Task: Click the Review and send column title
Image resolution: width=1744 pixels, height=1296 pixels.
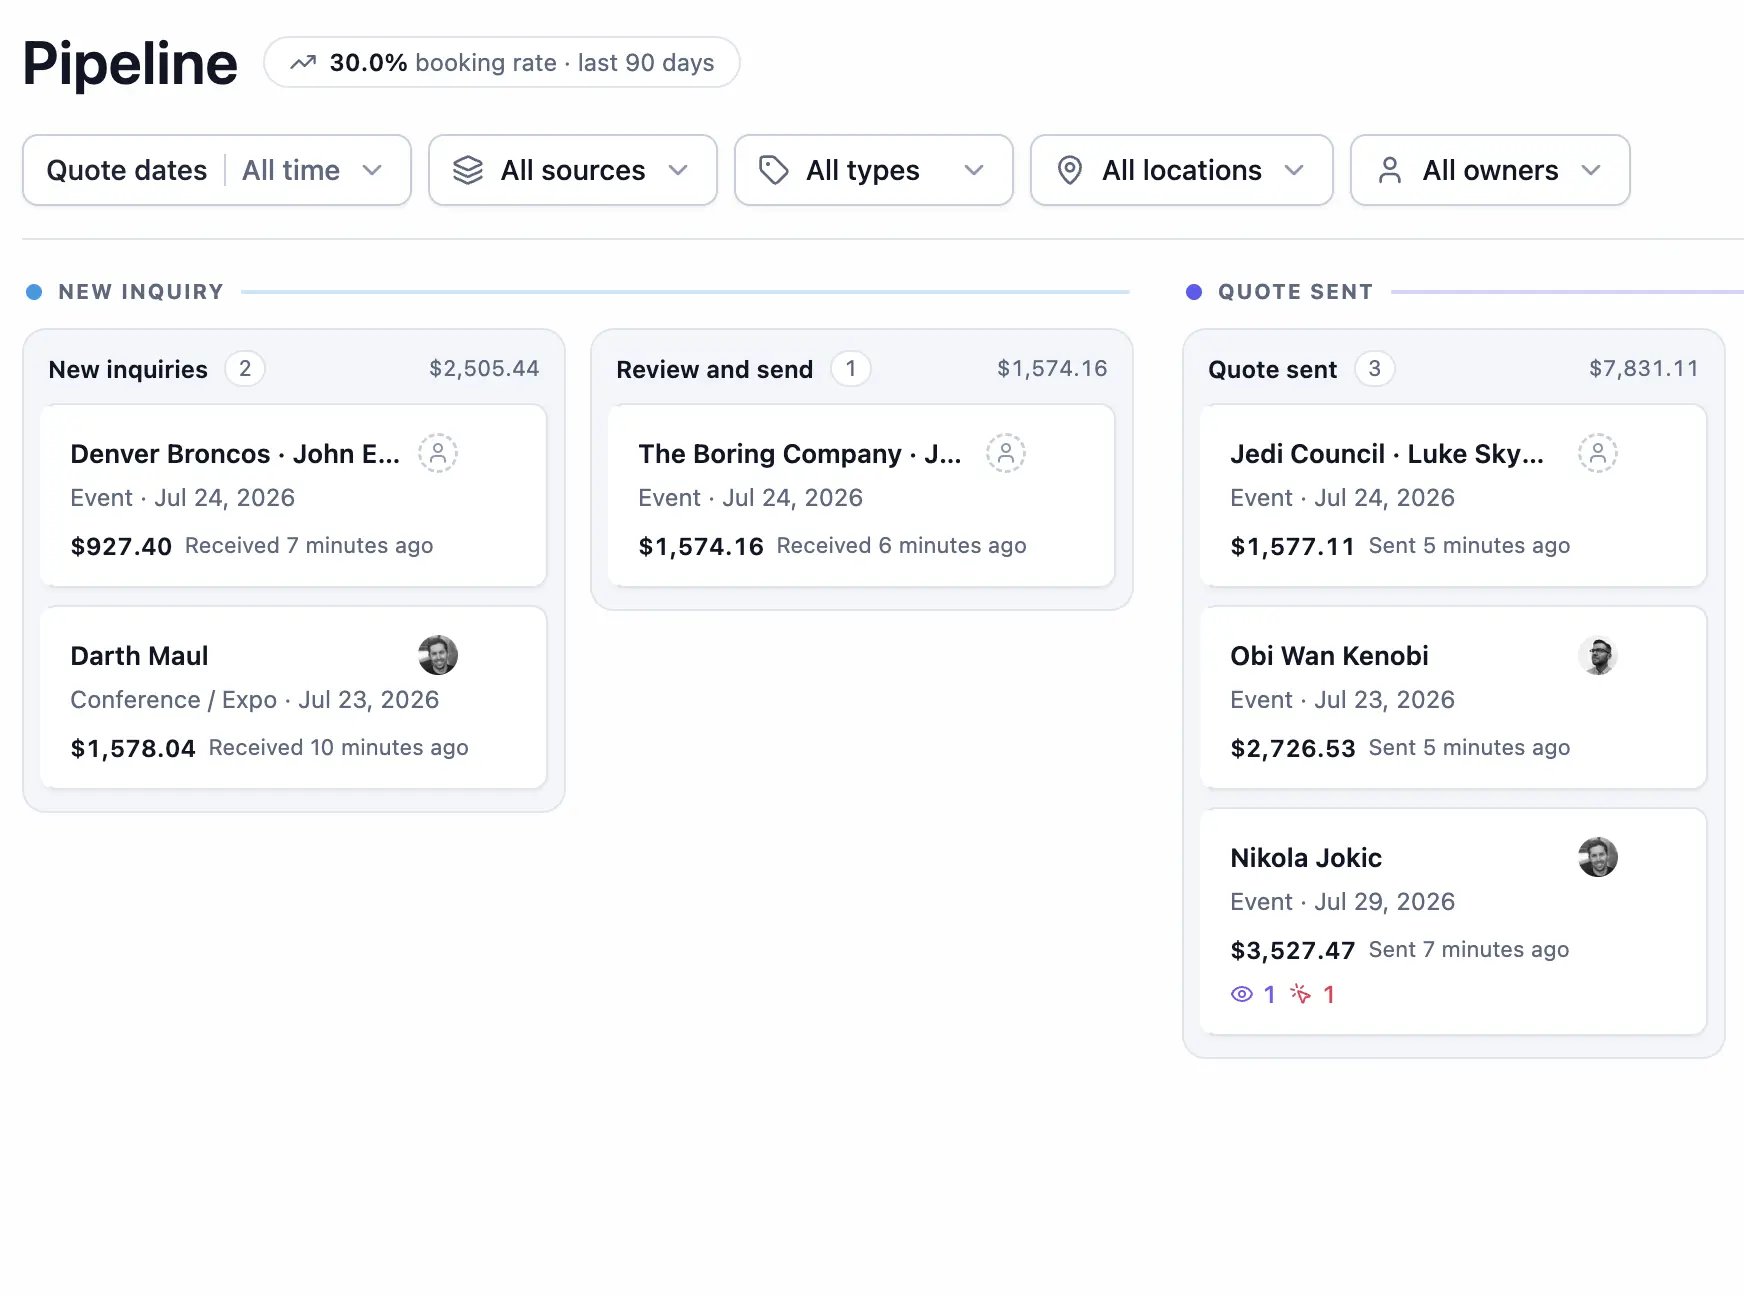Action: 715,370
